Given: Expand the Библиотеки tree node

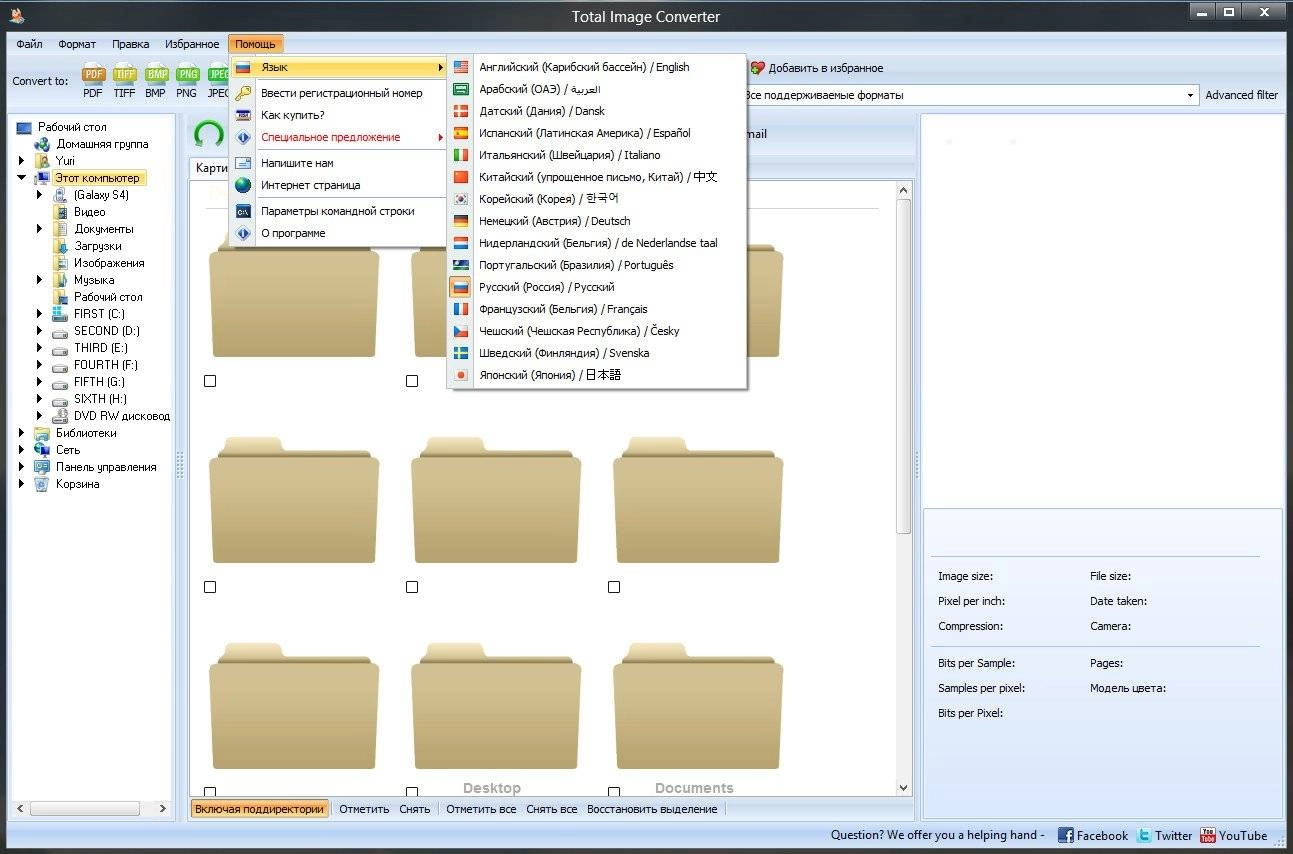Looking at the screenshot, I should (x=21, y=433).
